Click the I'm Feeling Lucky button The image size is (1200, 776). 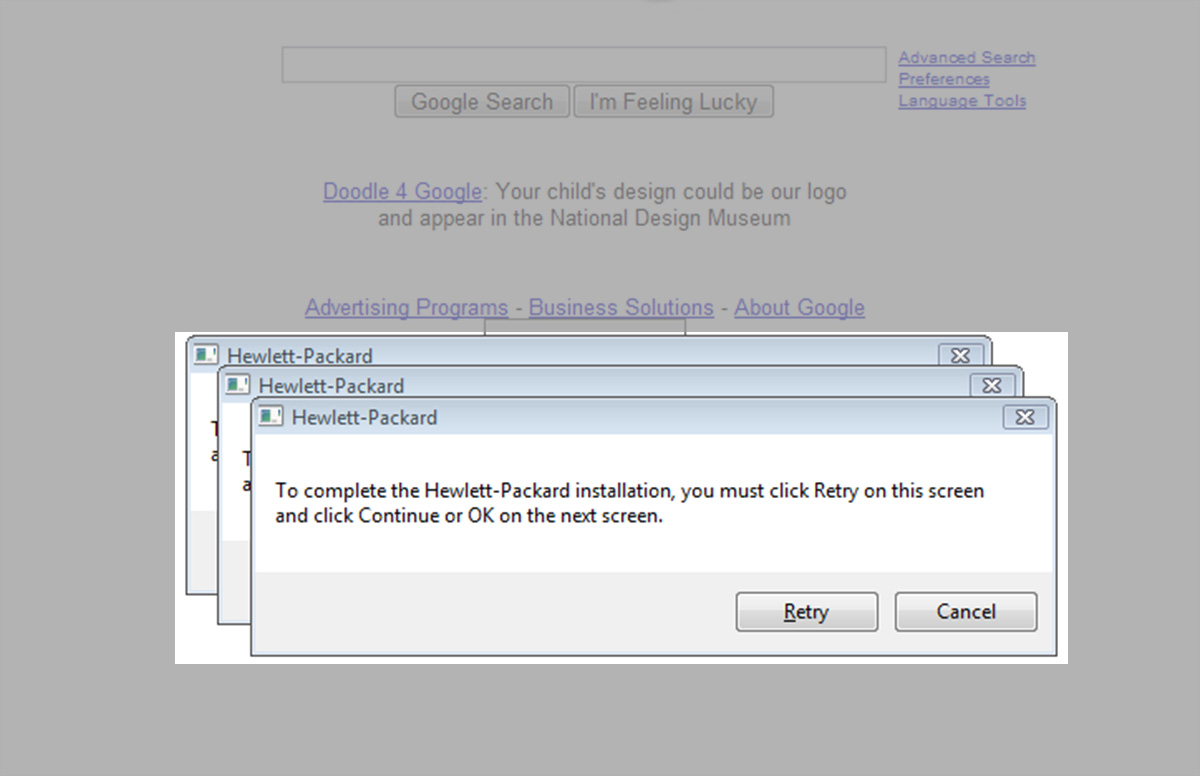point(673,101)
